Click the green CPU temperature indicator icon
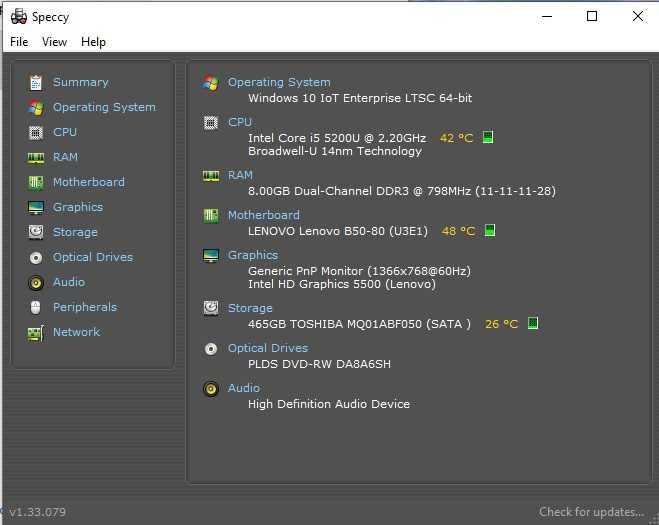Image resolution: width=659 pixels, height=525 pixels. pos(488,137)
